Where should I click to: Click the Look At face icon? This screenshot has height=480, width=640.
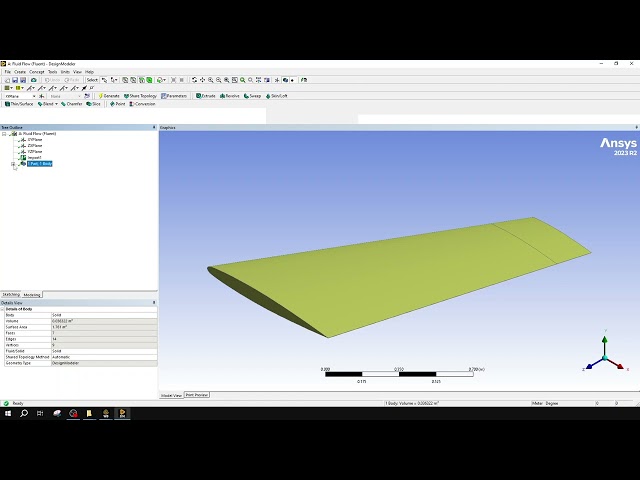[267, 80]
